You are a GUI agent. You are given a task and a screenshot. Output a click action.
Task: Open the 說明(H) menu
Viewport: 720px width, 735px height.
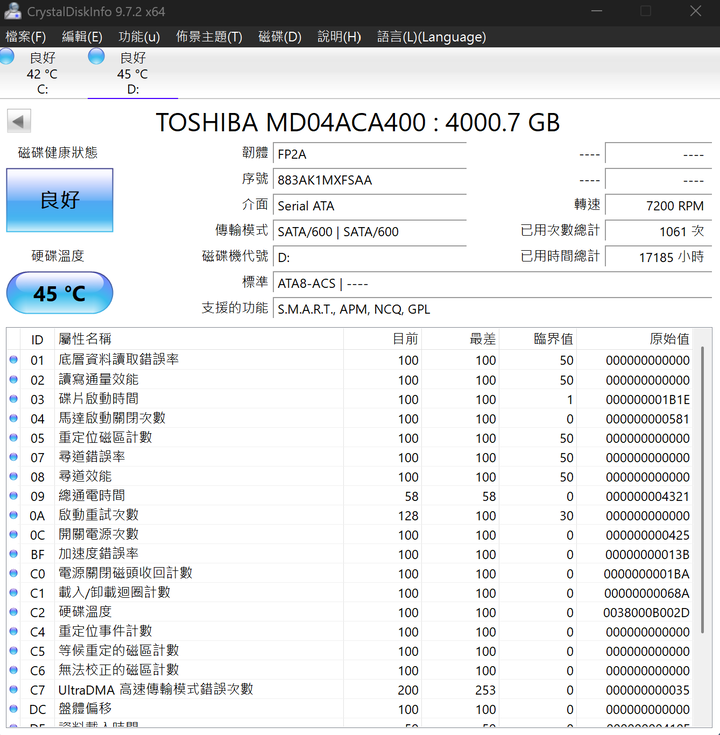point(339,37)
